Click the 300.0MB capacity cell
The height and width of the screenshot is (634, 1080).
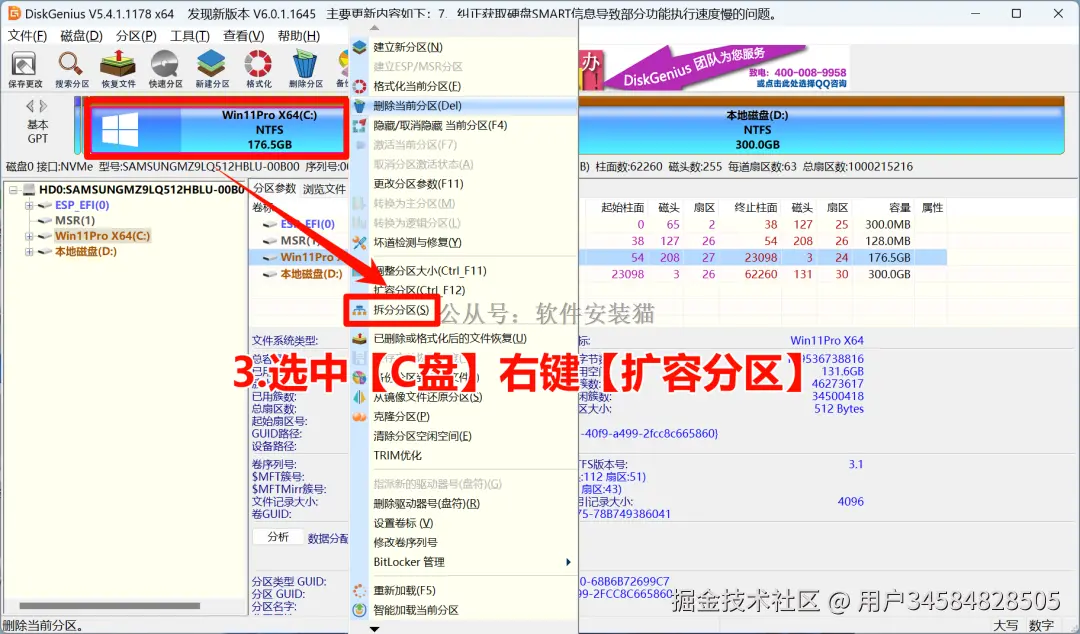(x=888, y=225)
